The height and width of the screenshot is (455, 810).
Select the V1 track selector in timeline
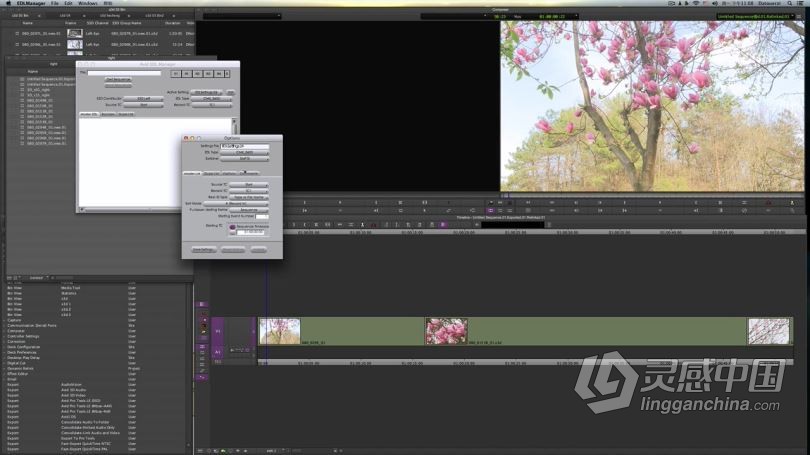click(x=217, y=331)
